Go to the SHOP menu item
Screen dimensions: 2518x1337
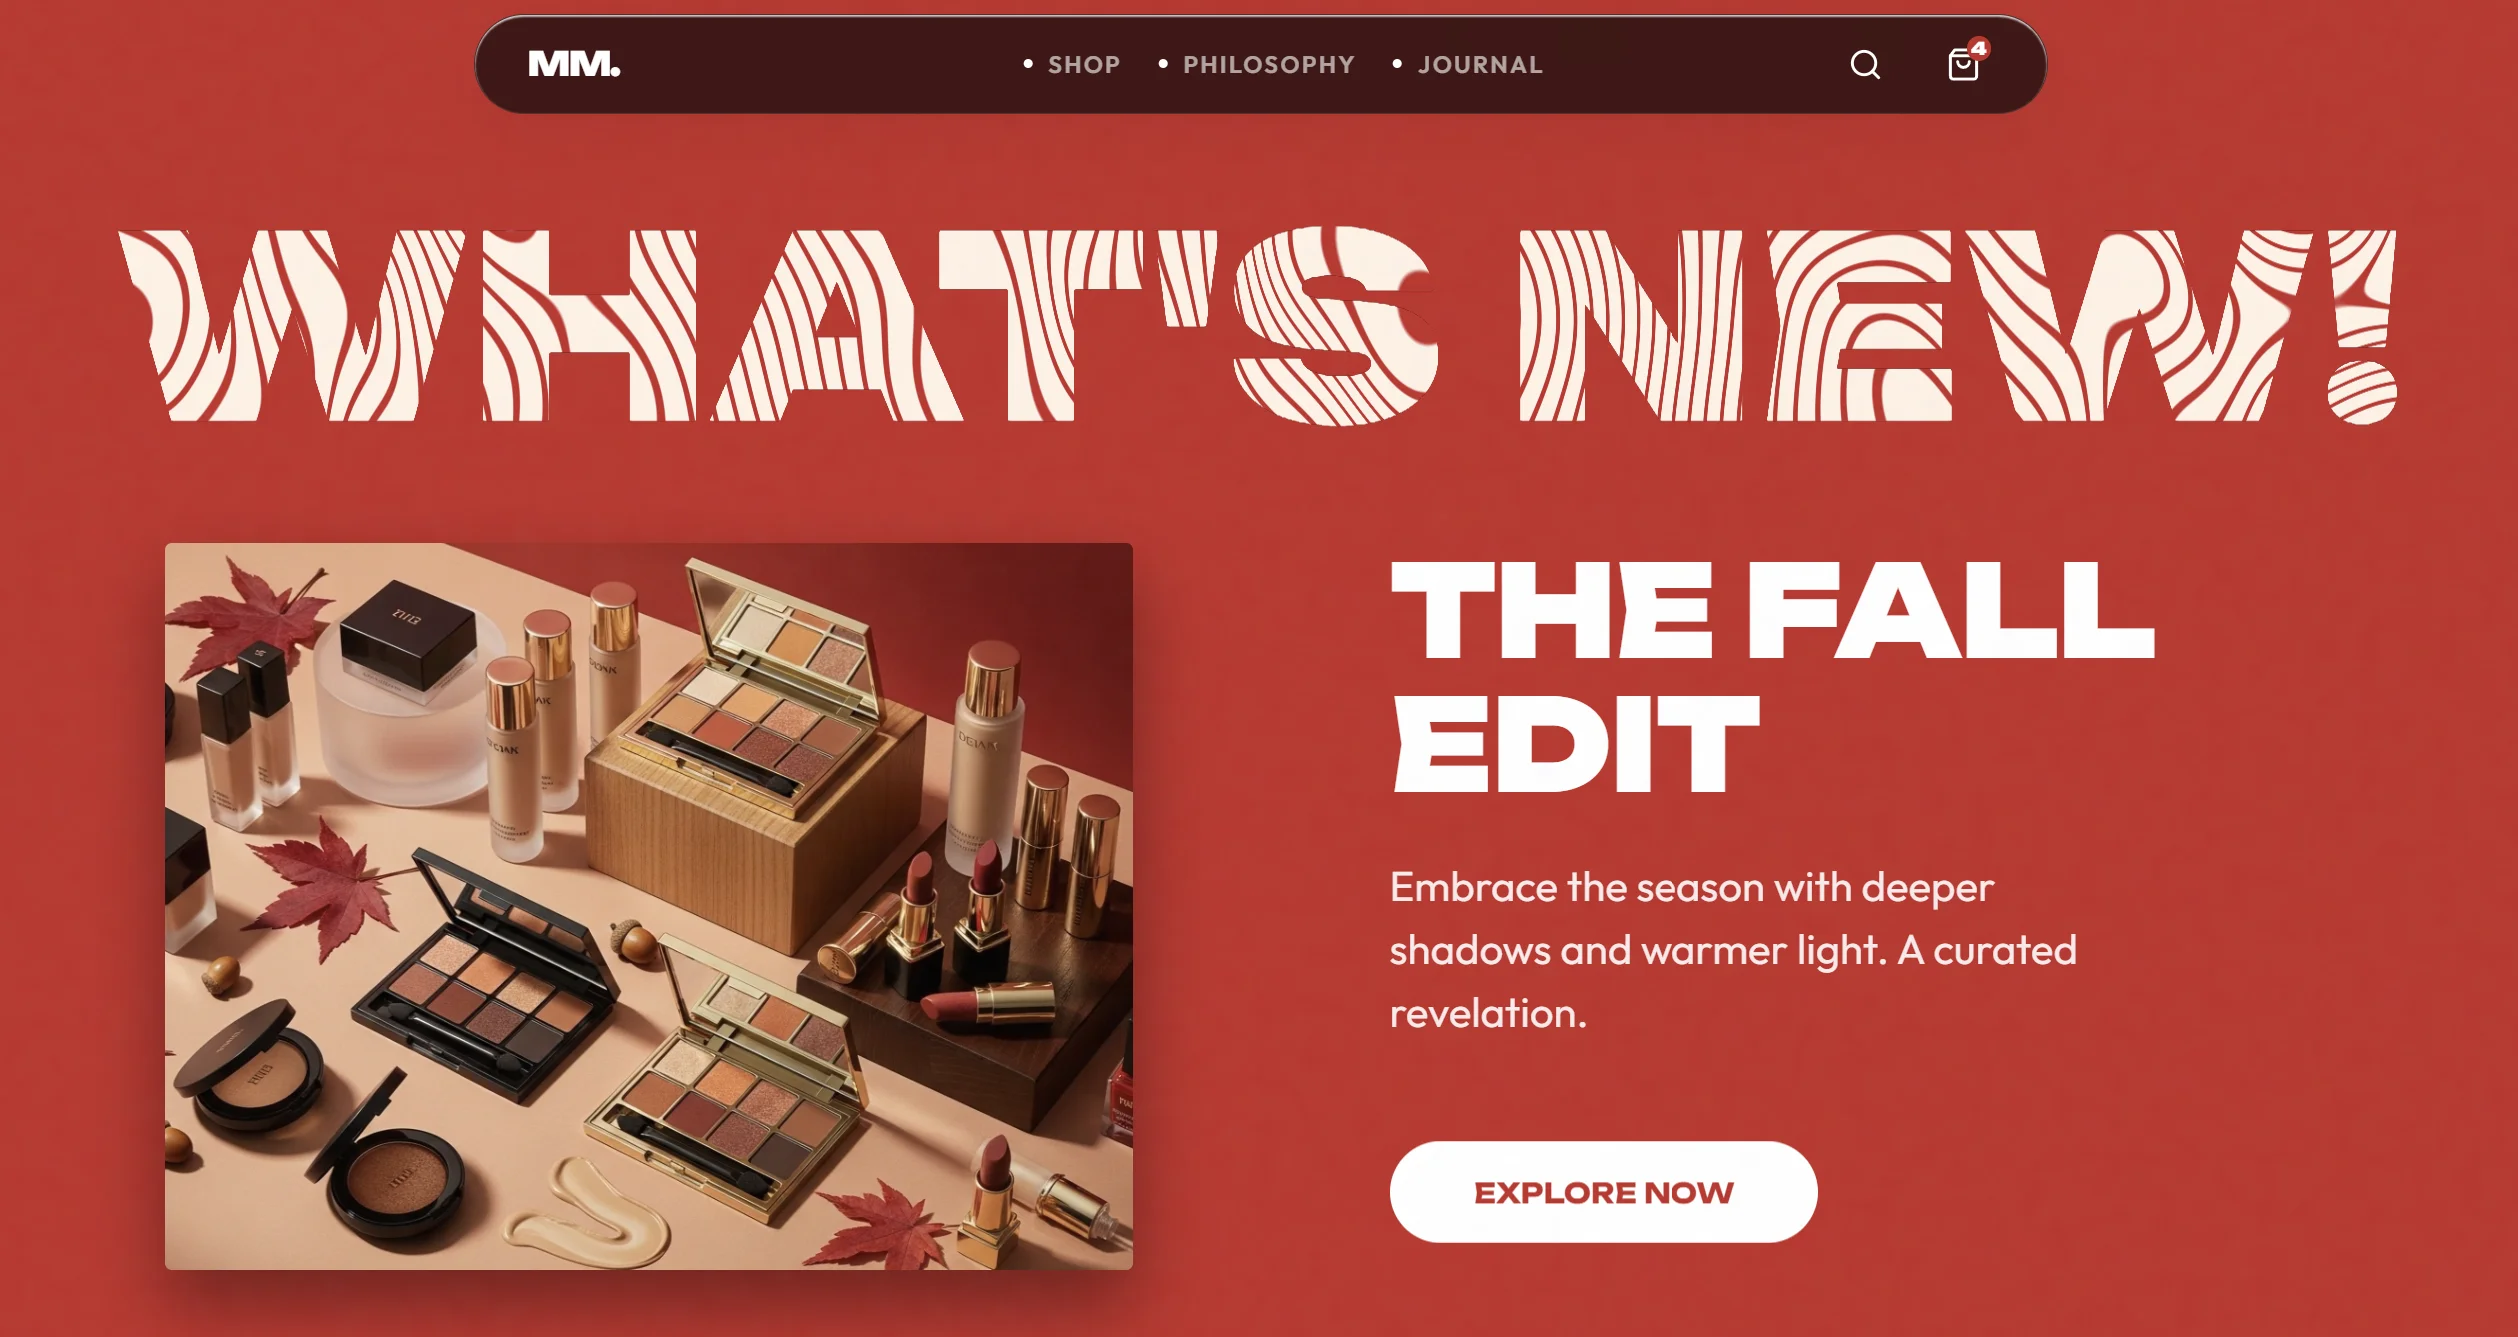click(x=1084, y=65)
